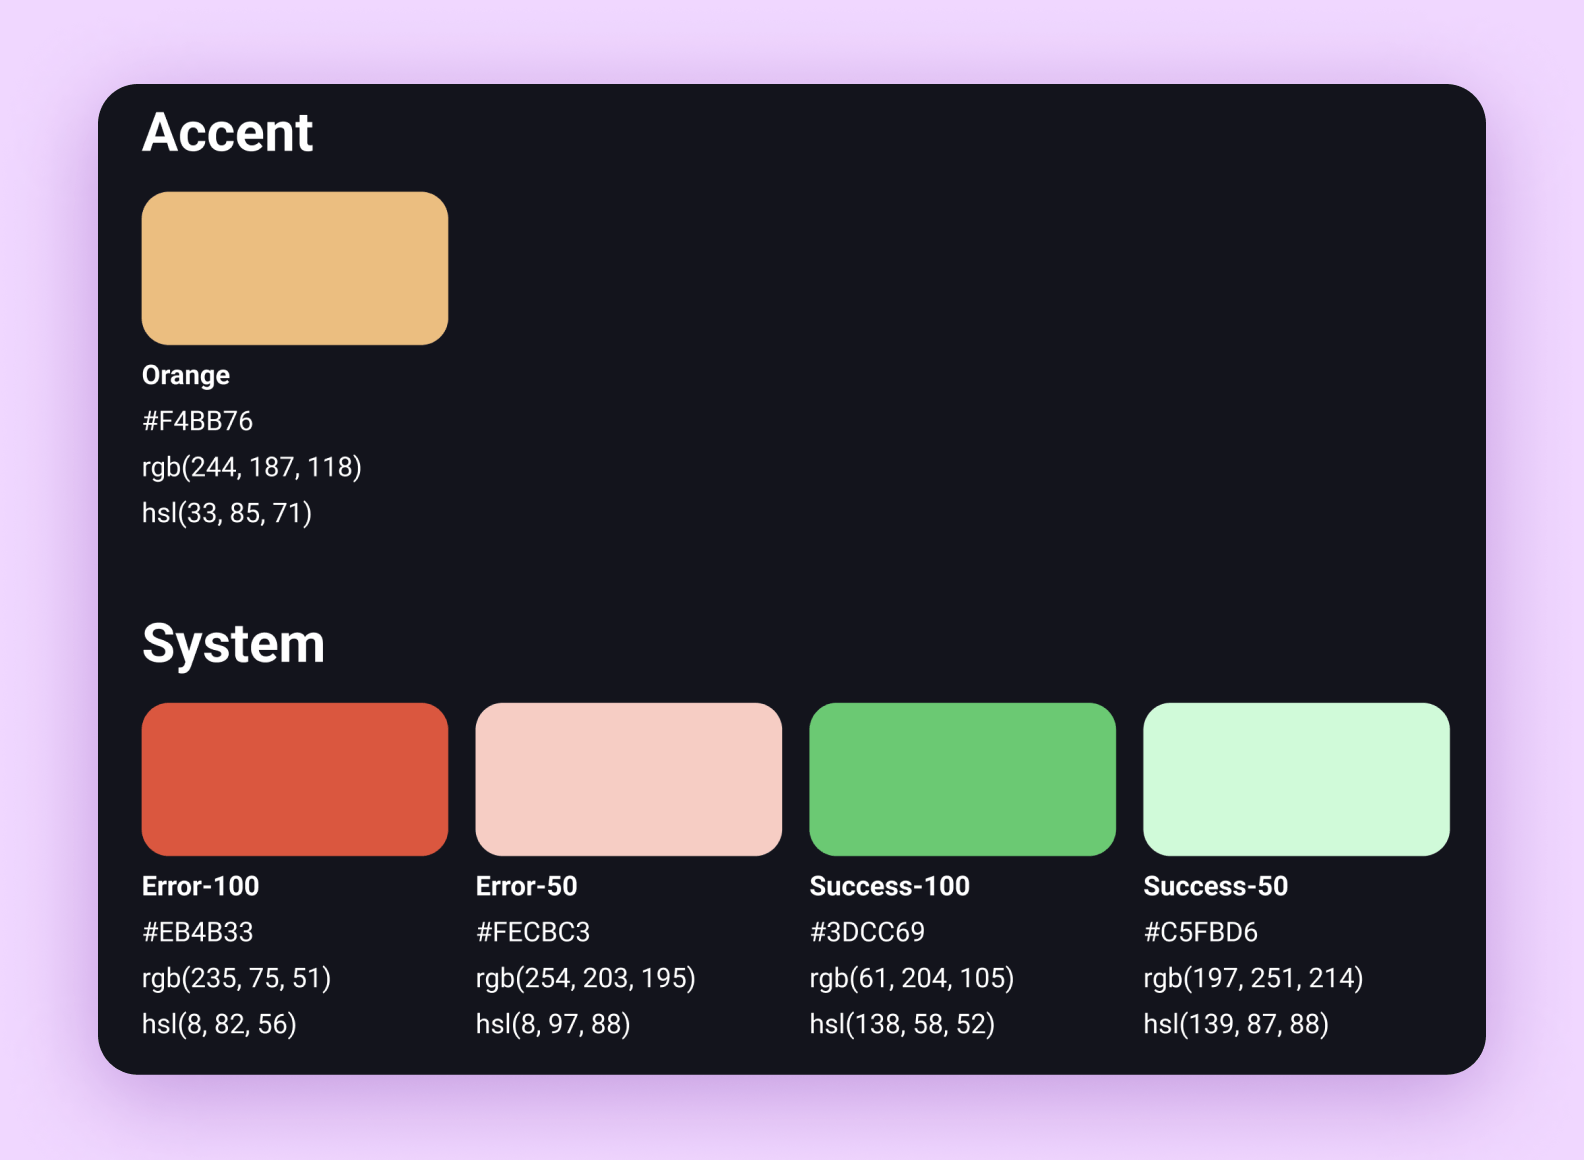
Task: Select the Error-100 red swatch
Action: [x=295, y=779]
